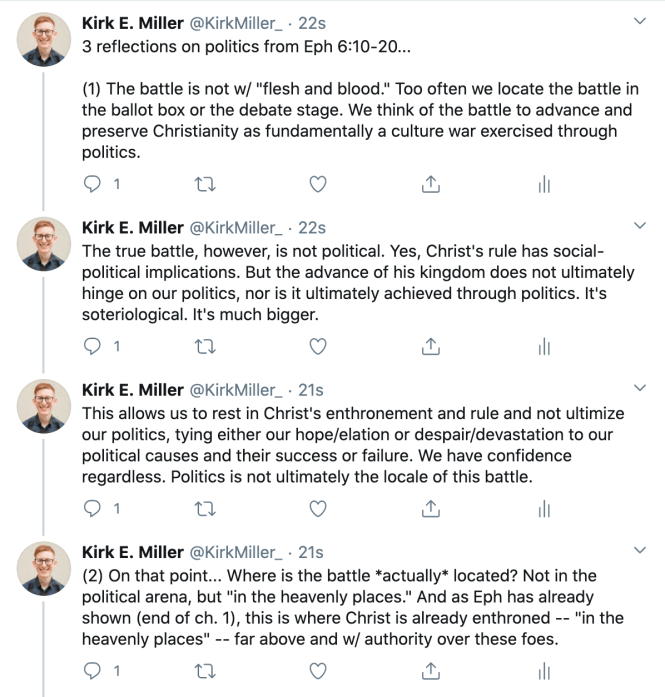
Task: Share the "3 reflections on politics" tweet
Action: (431, 184)
